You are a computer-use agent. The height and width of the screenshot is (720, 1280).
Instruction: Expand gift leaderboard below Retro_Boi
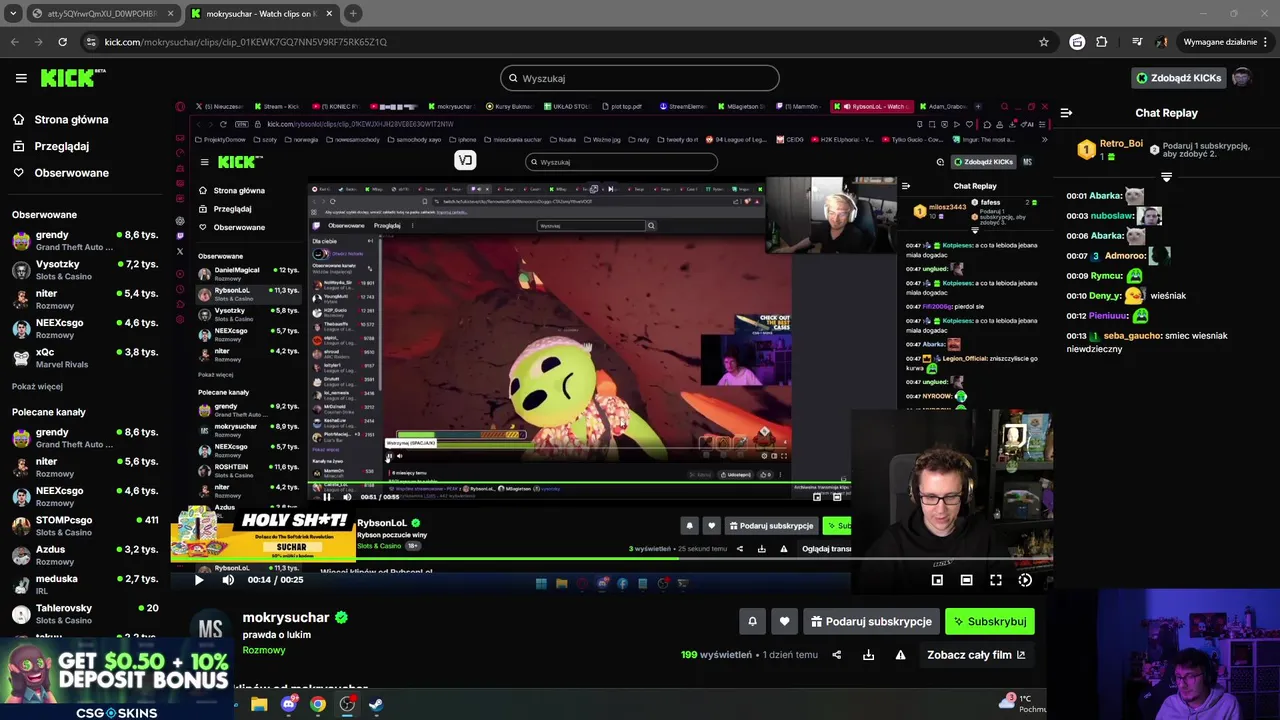(1166, 176)
